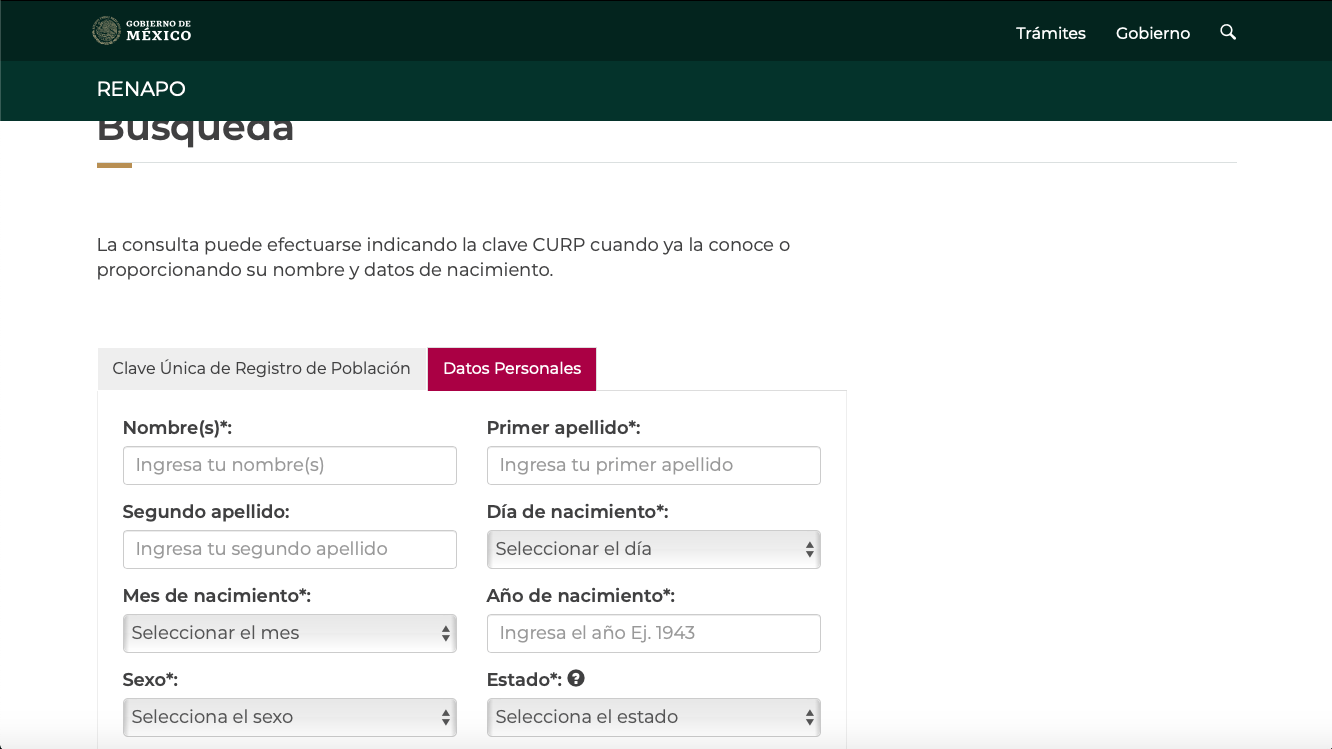The width and height of the screenshot is (1332, 749).
Task: Open the Trámites menu link
Action: [x=1050, y=33]
